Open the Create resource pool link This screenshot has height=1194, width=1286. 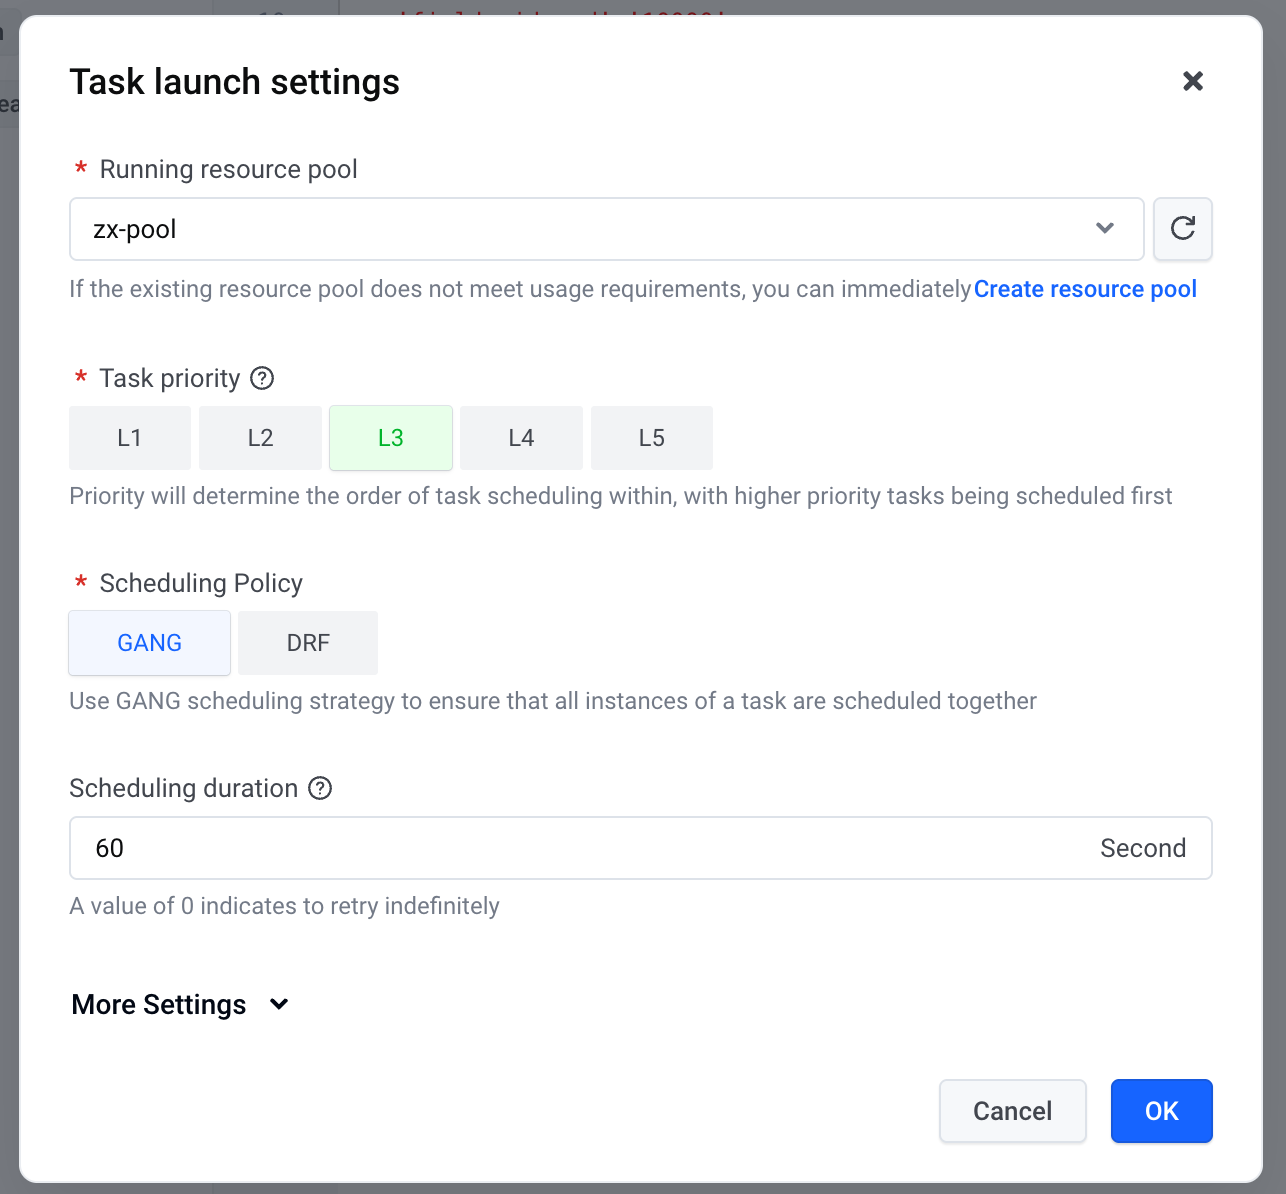coord(1085,289)
